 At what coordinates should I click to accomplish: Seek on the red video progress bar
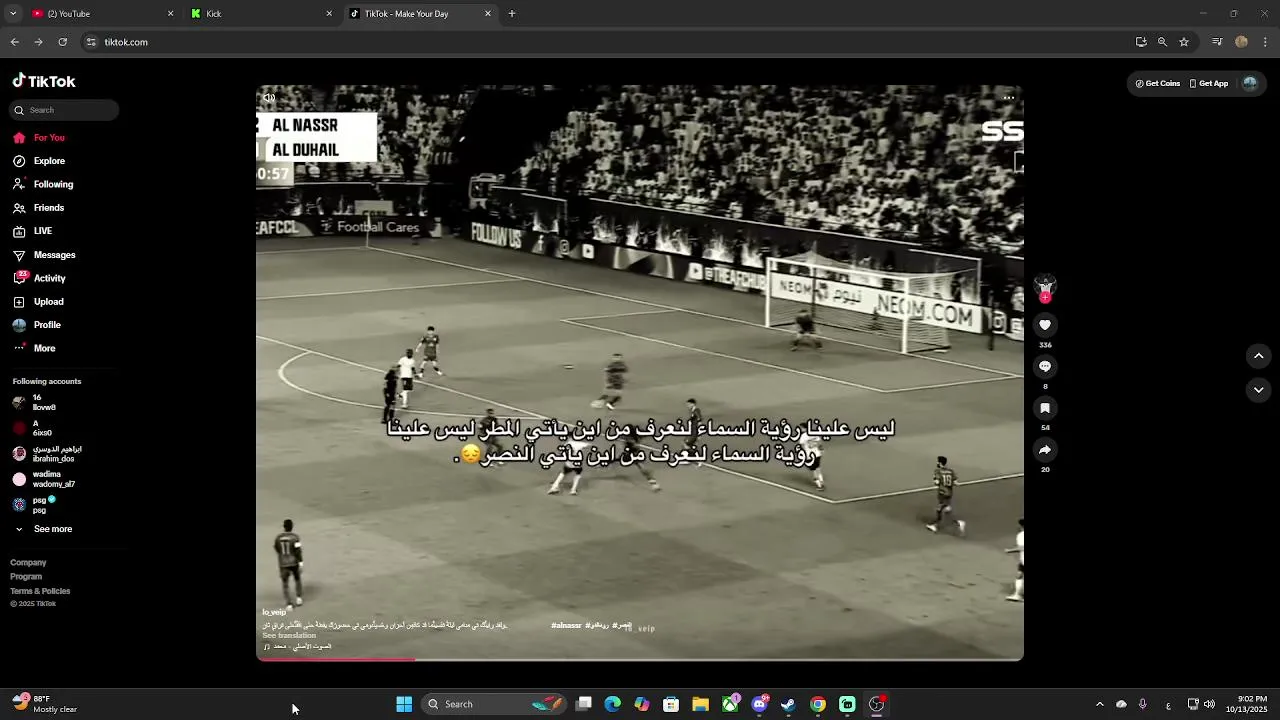640,659
